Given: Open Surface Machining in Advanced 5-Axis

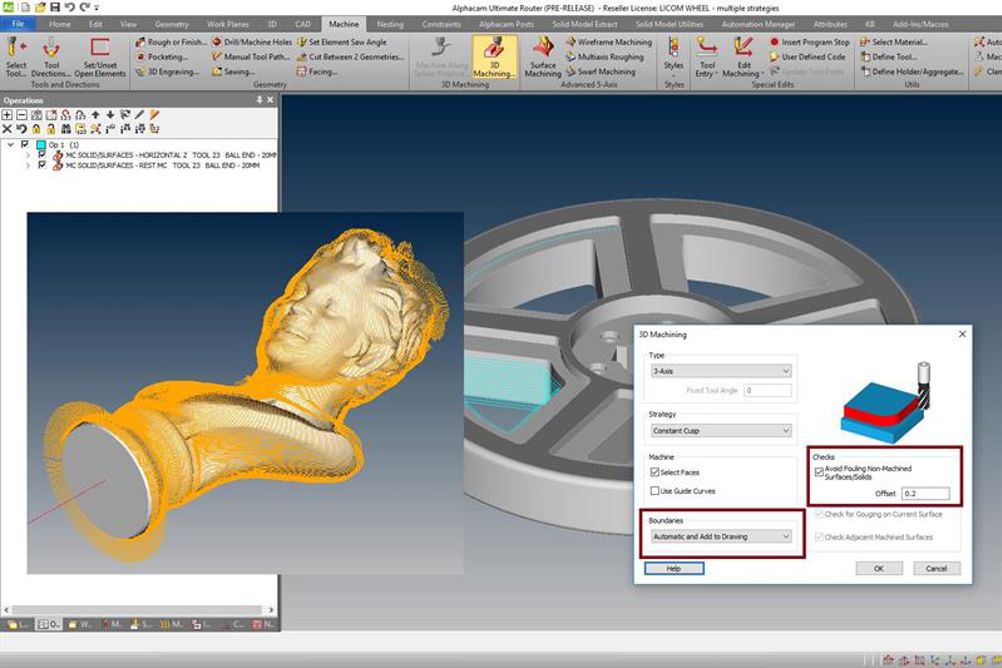Looking at the screenshot, I should [x=543, y=57].
